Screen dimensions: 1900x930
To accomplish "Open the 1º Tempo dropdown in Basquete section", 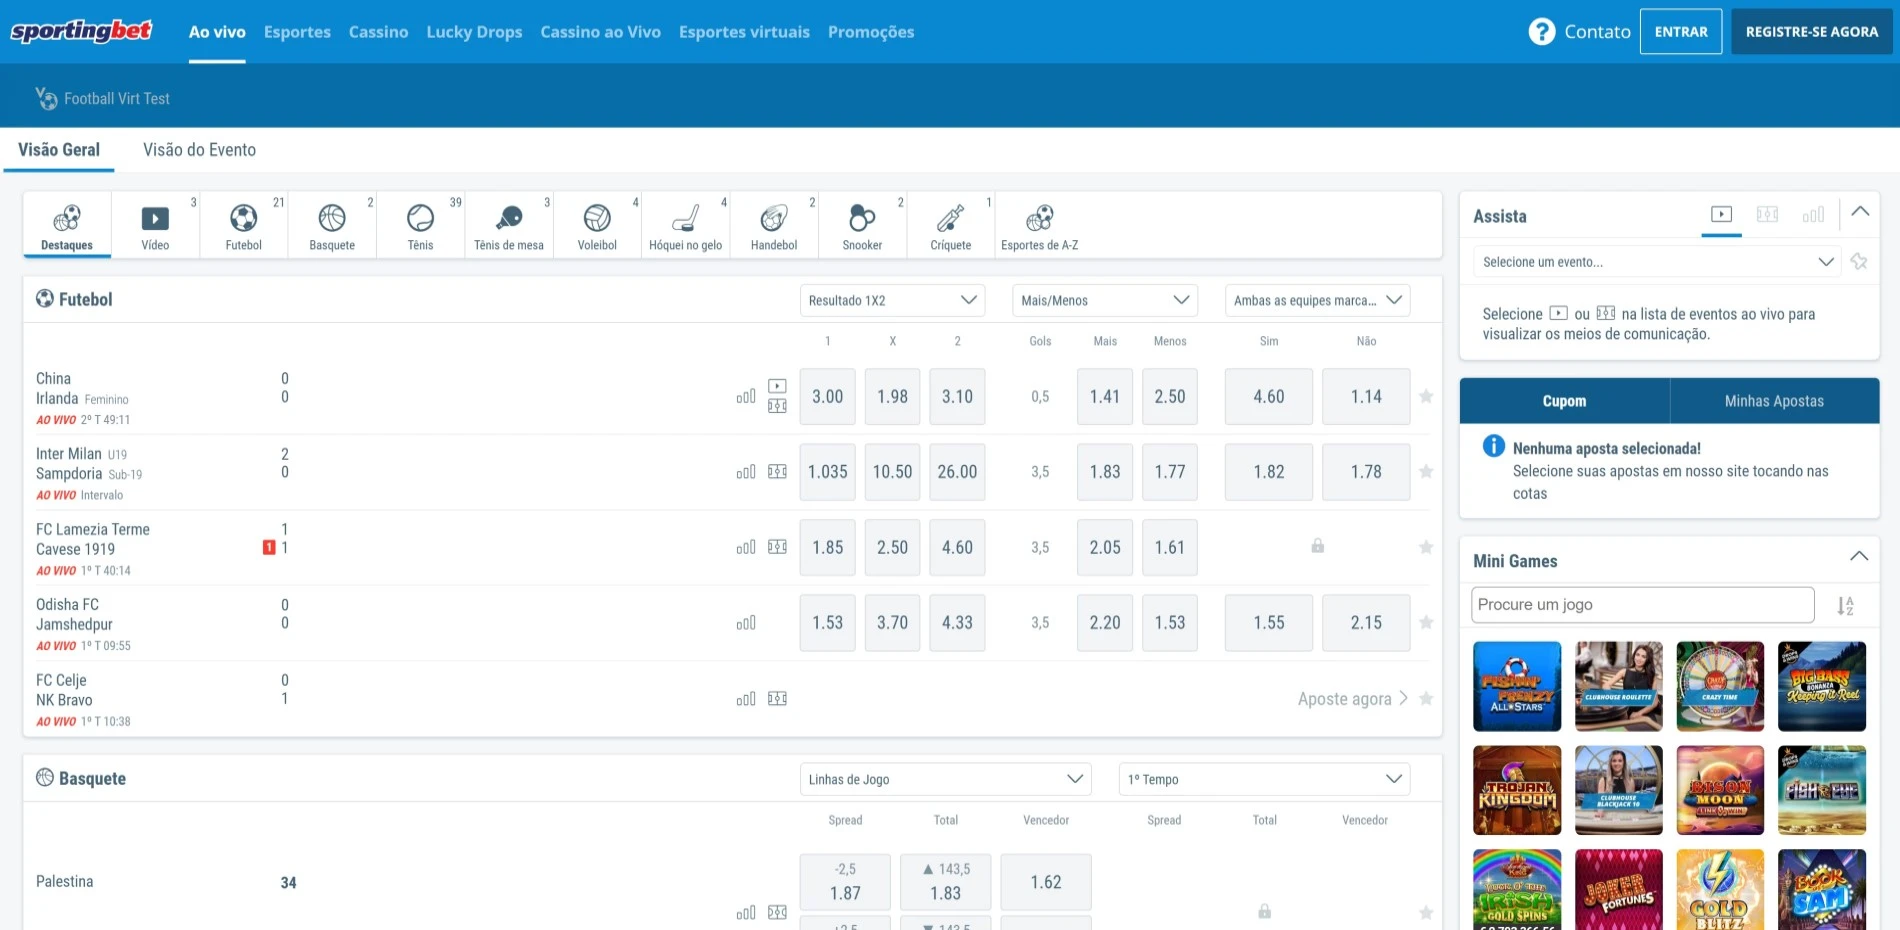I will click(x=1263, y=778).
